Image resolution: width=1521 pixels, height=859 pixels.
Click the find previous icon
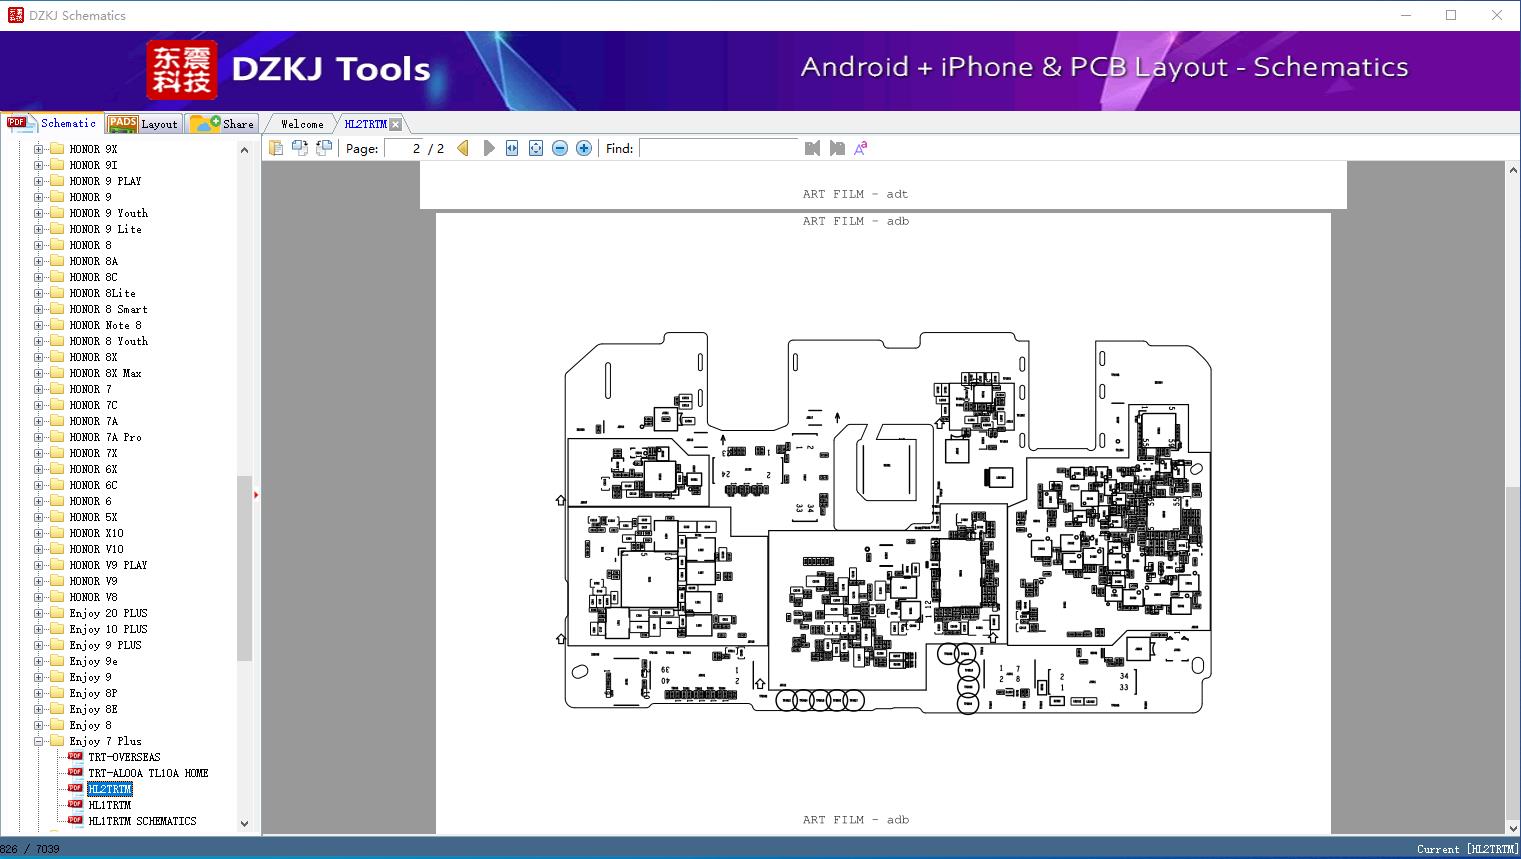tap(812, 148)
